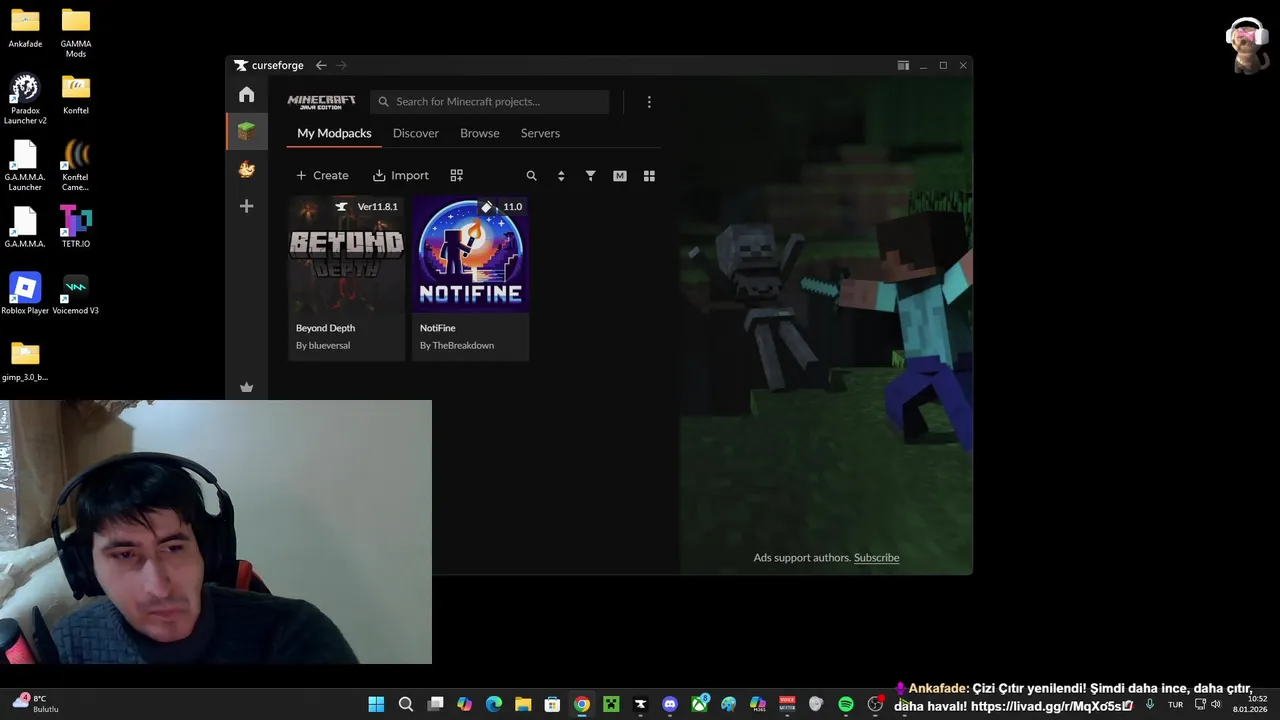Screen dimensions: 1280x720
Task: Open the weather widget showing 8°C
Action: point(35,703)
